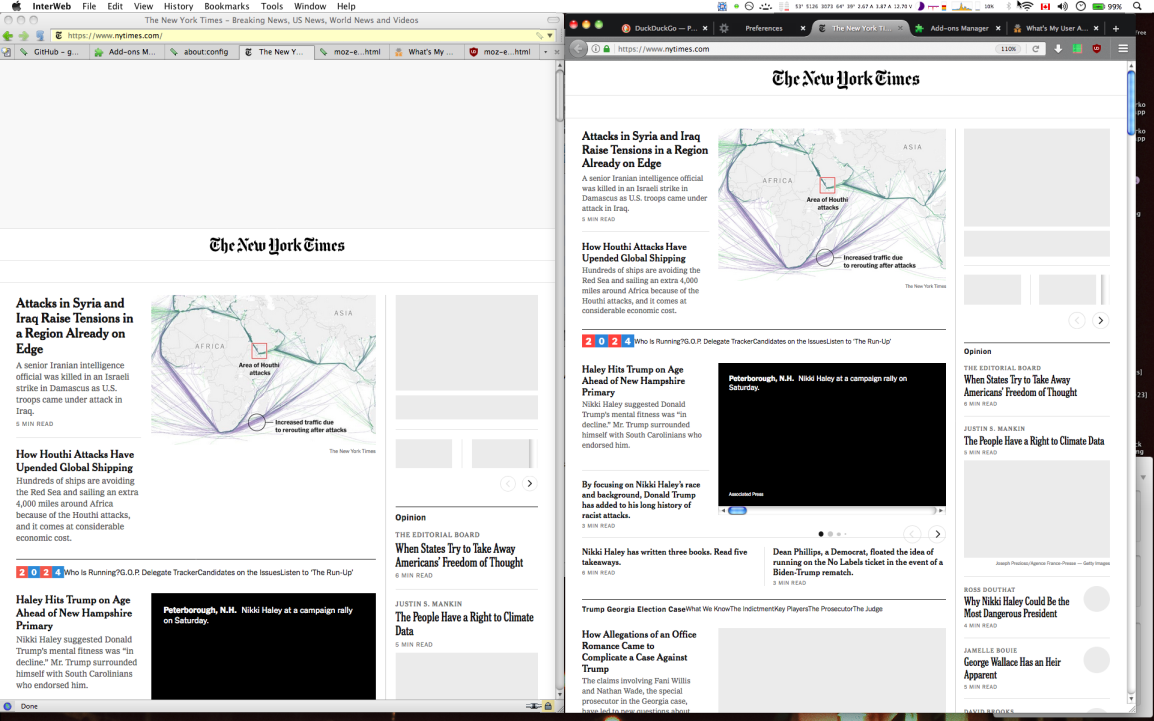The width and height of the screenshot is (1154, 721).
Task: Close current tab with InterWeb tab bar X
Action: [556, 52]
